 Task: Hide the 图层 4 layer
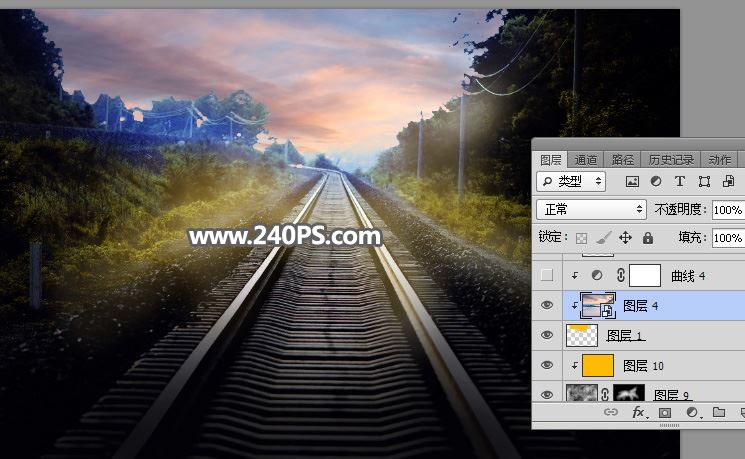click(546, 306)
